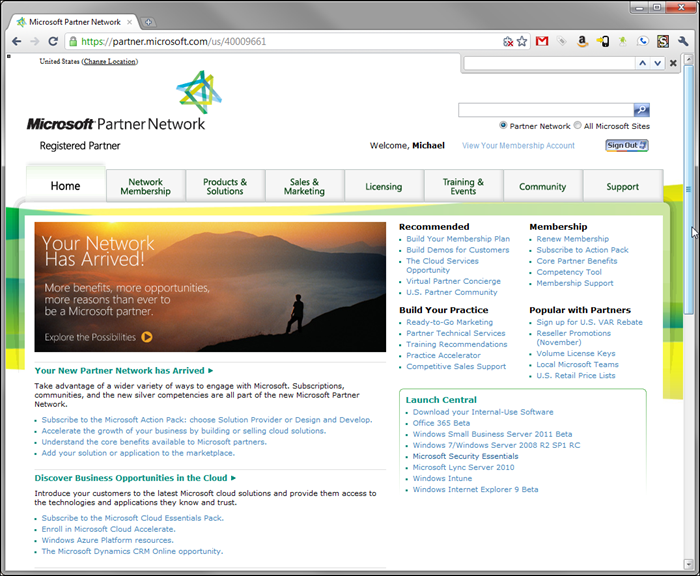Open the Products & Solutions tab
The height and width of the screenshot is (576, 700).
point(225,186)
